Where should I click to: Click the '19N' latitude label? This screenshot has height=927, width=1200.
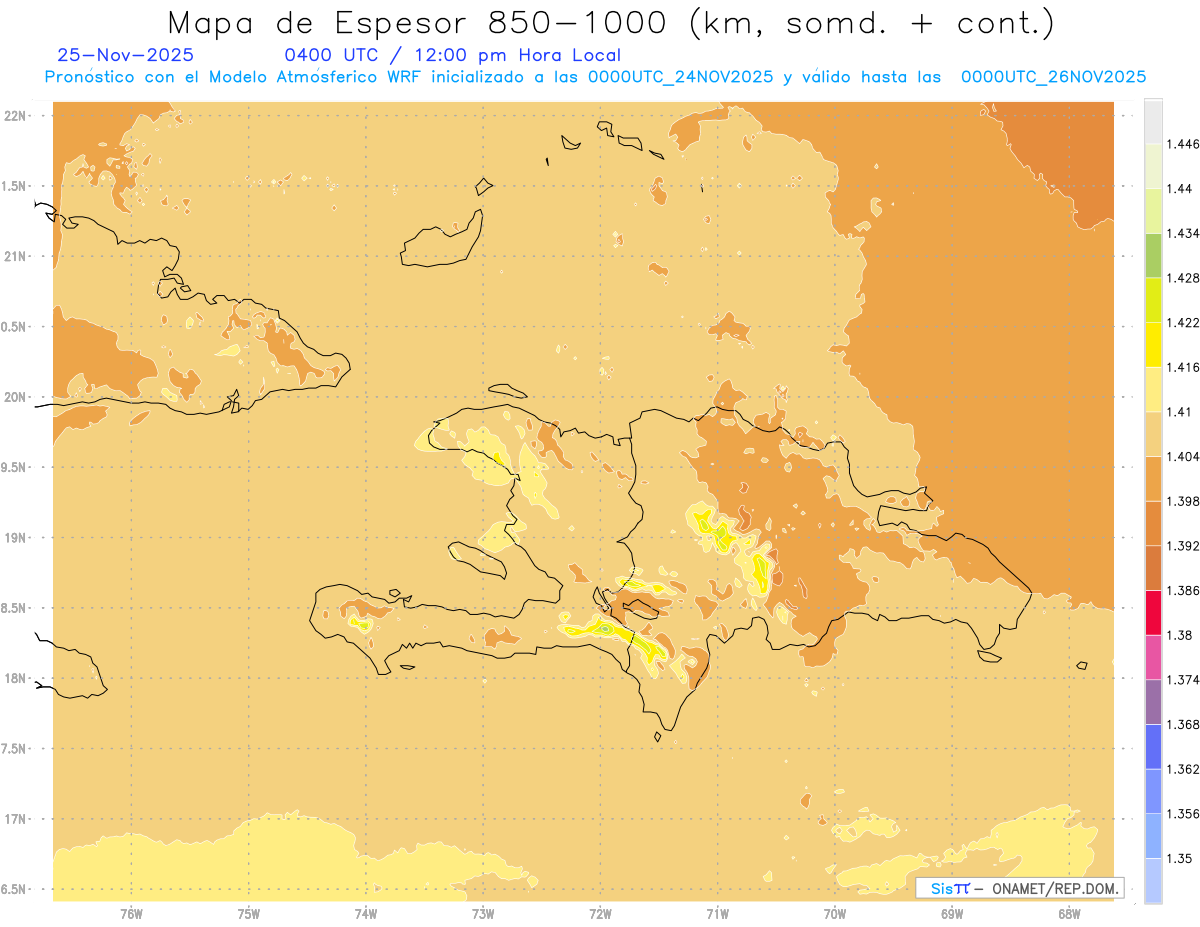pyautogui.click(x=17, y=538)
